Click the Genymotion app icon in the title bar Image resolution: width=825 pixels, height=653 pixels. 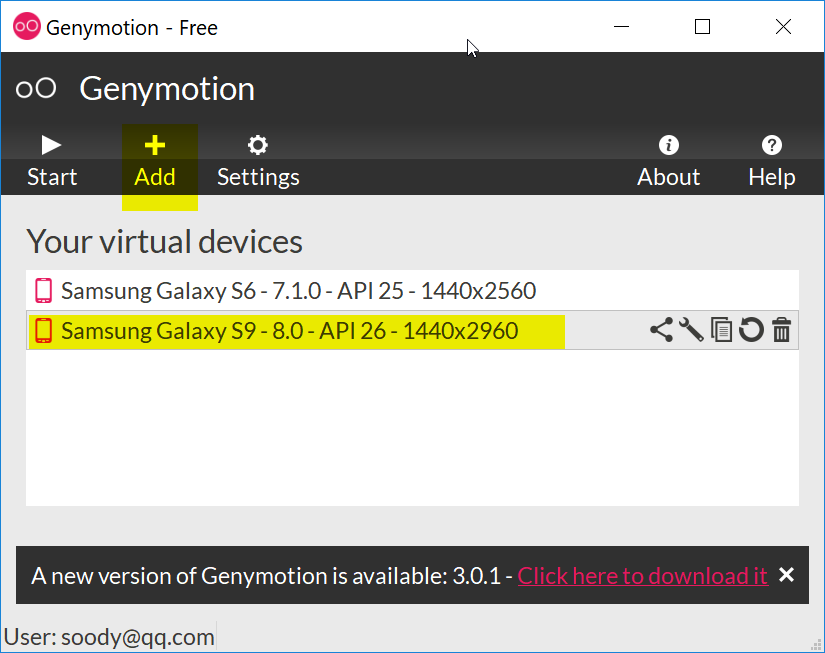pyautogui.click(x=27, y=27)
